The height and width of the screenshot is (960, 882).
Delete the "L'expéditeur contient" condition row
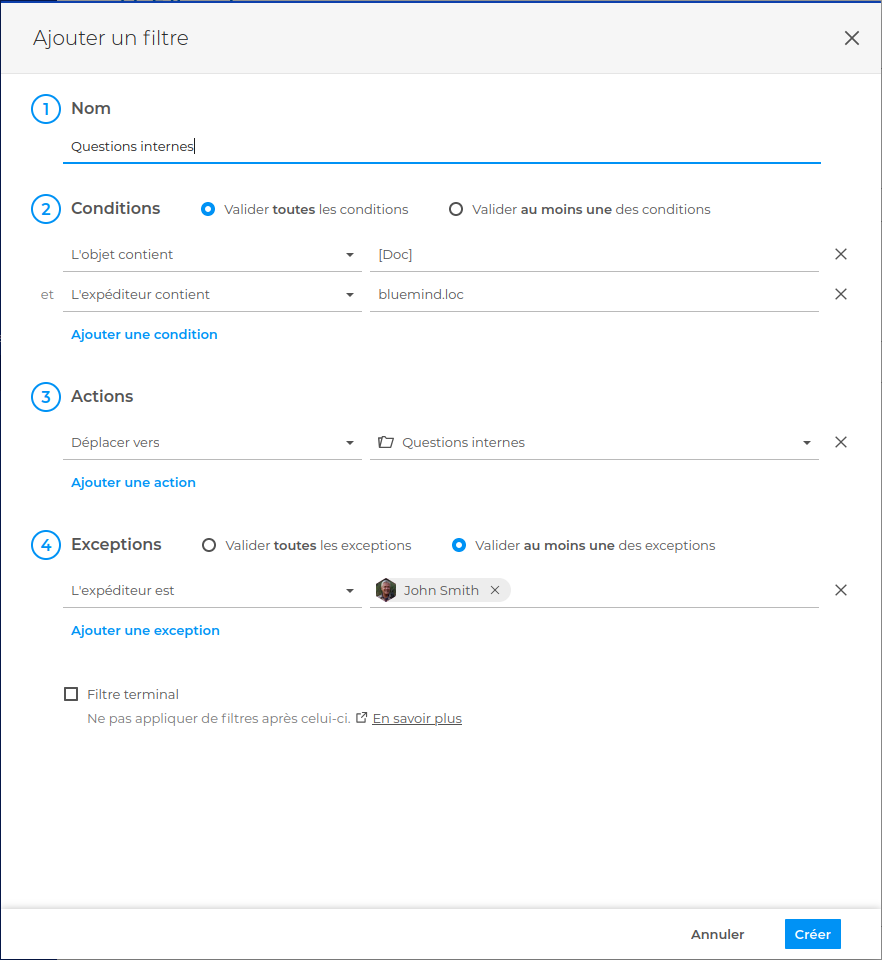click(840, 294)
